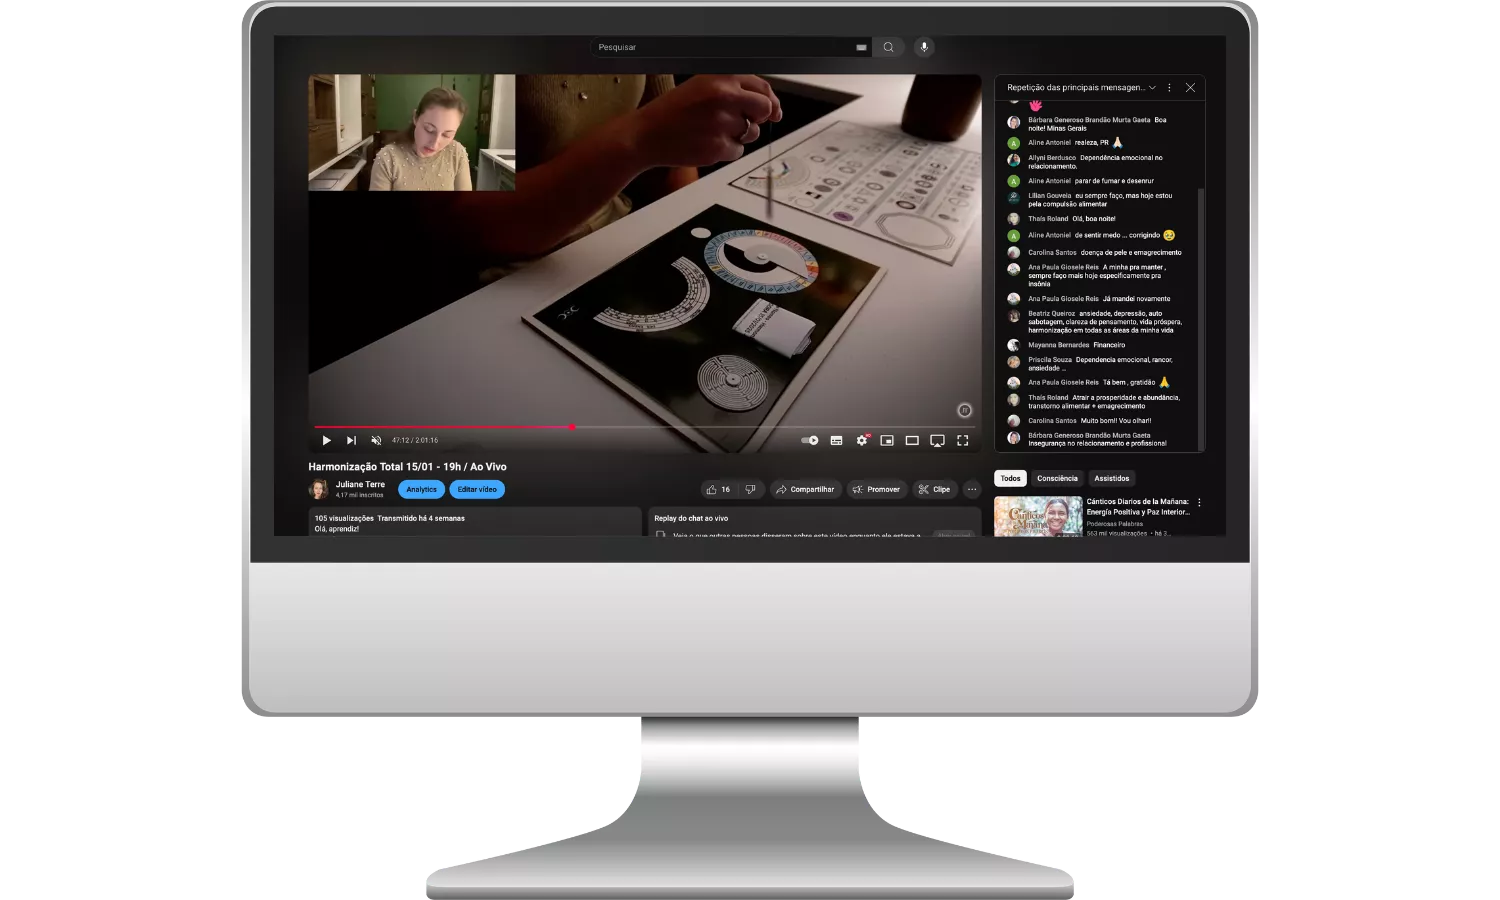Viewport: 1500px width, 900px height.
Task: Click Beatriz Queiroz's avatar in the chat
Action: pos(1013,315)
